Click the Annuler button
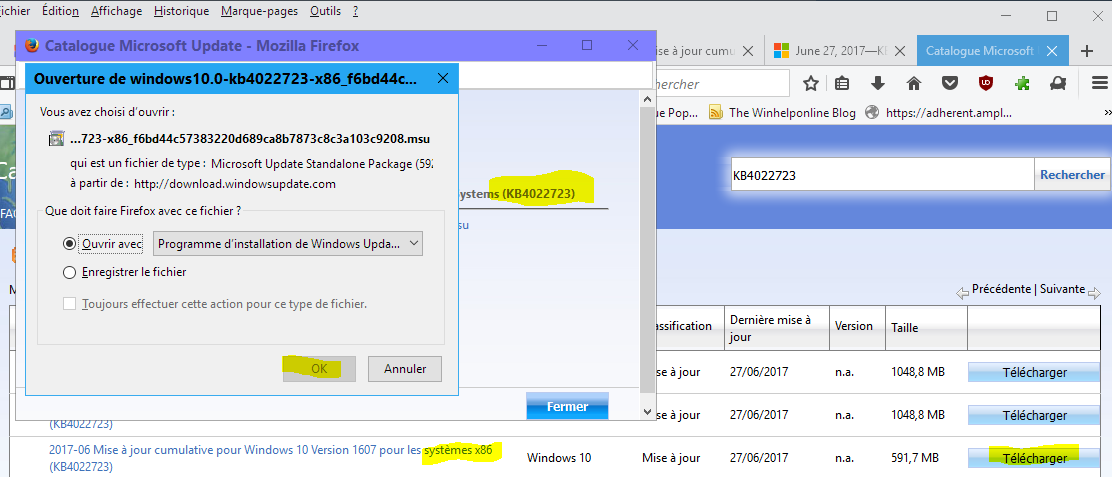This screenshot has width=1112, height=477. (405, 369)
